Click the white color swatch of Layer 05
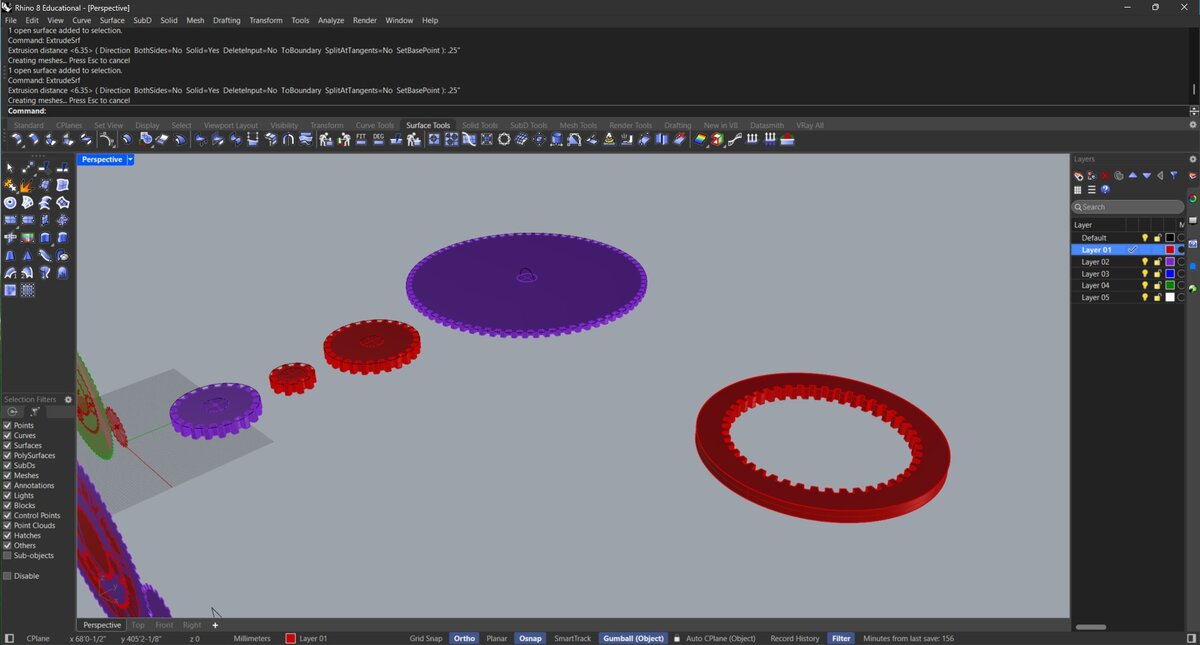 point(1170,298)
